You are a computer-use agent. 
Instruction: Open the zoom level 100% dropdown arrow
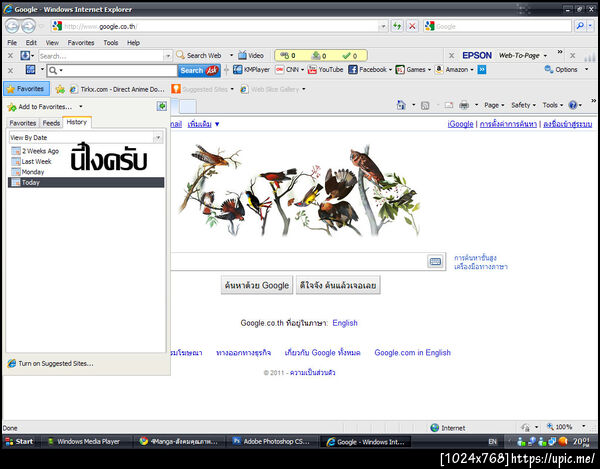[584, 426]
